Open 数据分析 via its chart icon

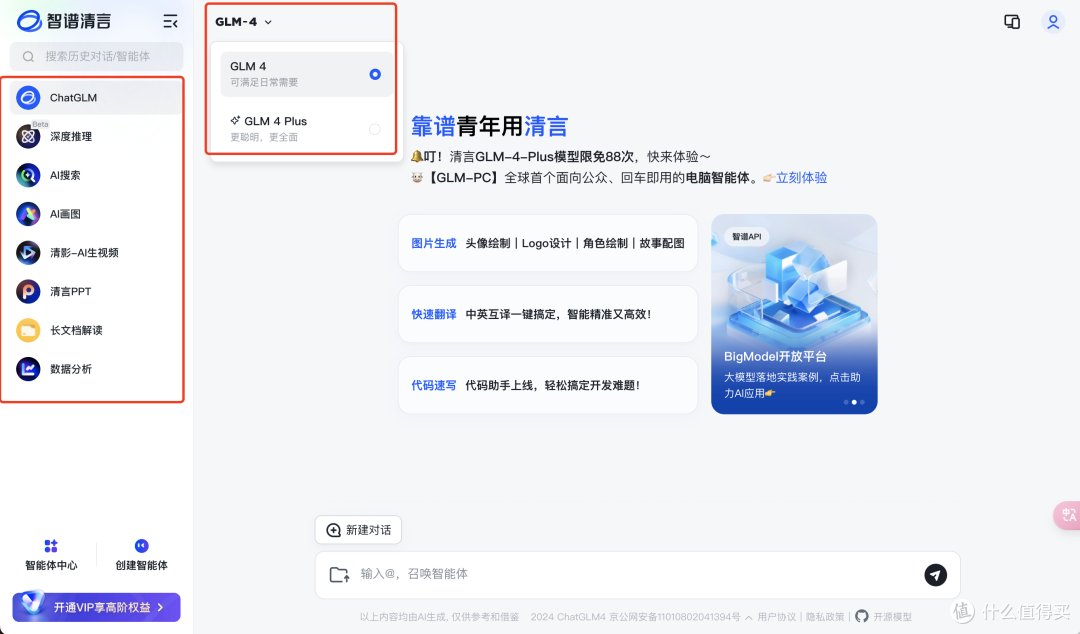[x=28, y=369]
